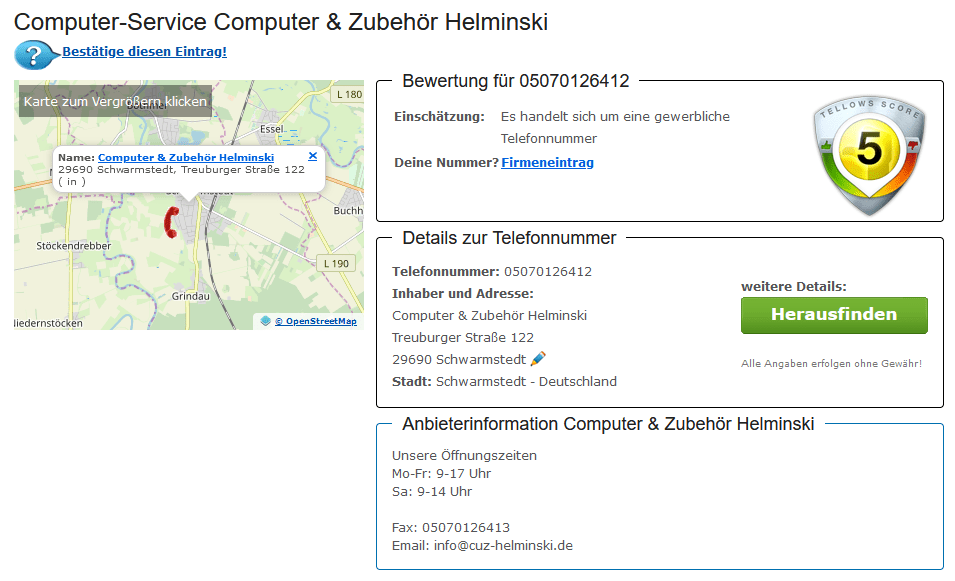Open 'Computer & Zubehör Helminski' link in map popup

click(x=186, y=157)
